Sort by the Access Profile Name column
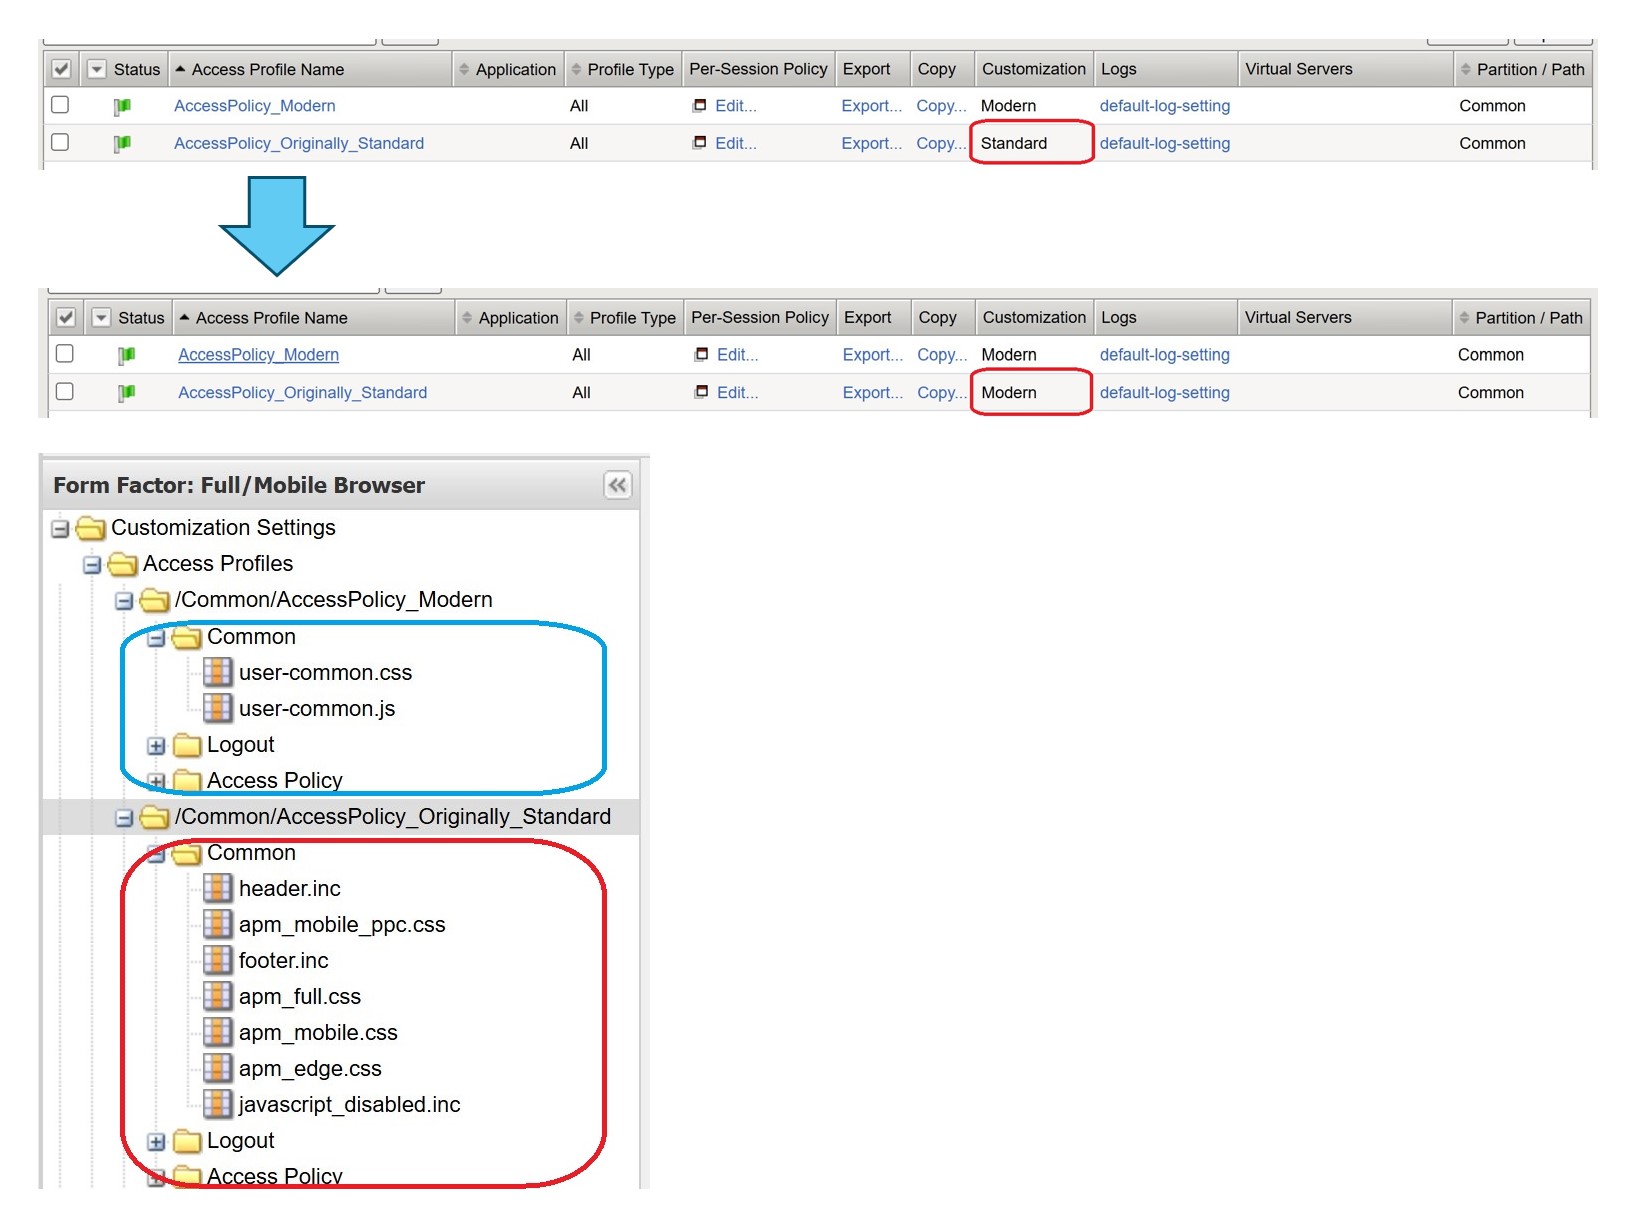This screenshot has width=1635, height=1225. 268,68
